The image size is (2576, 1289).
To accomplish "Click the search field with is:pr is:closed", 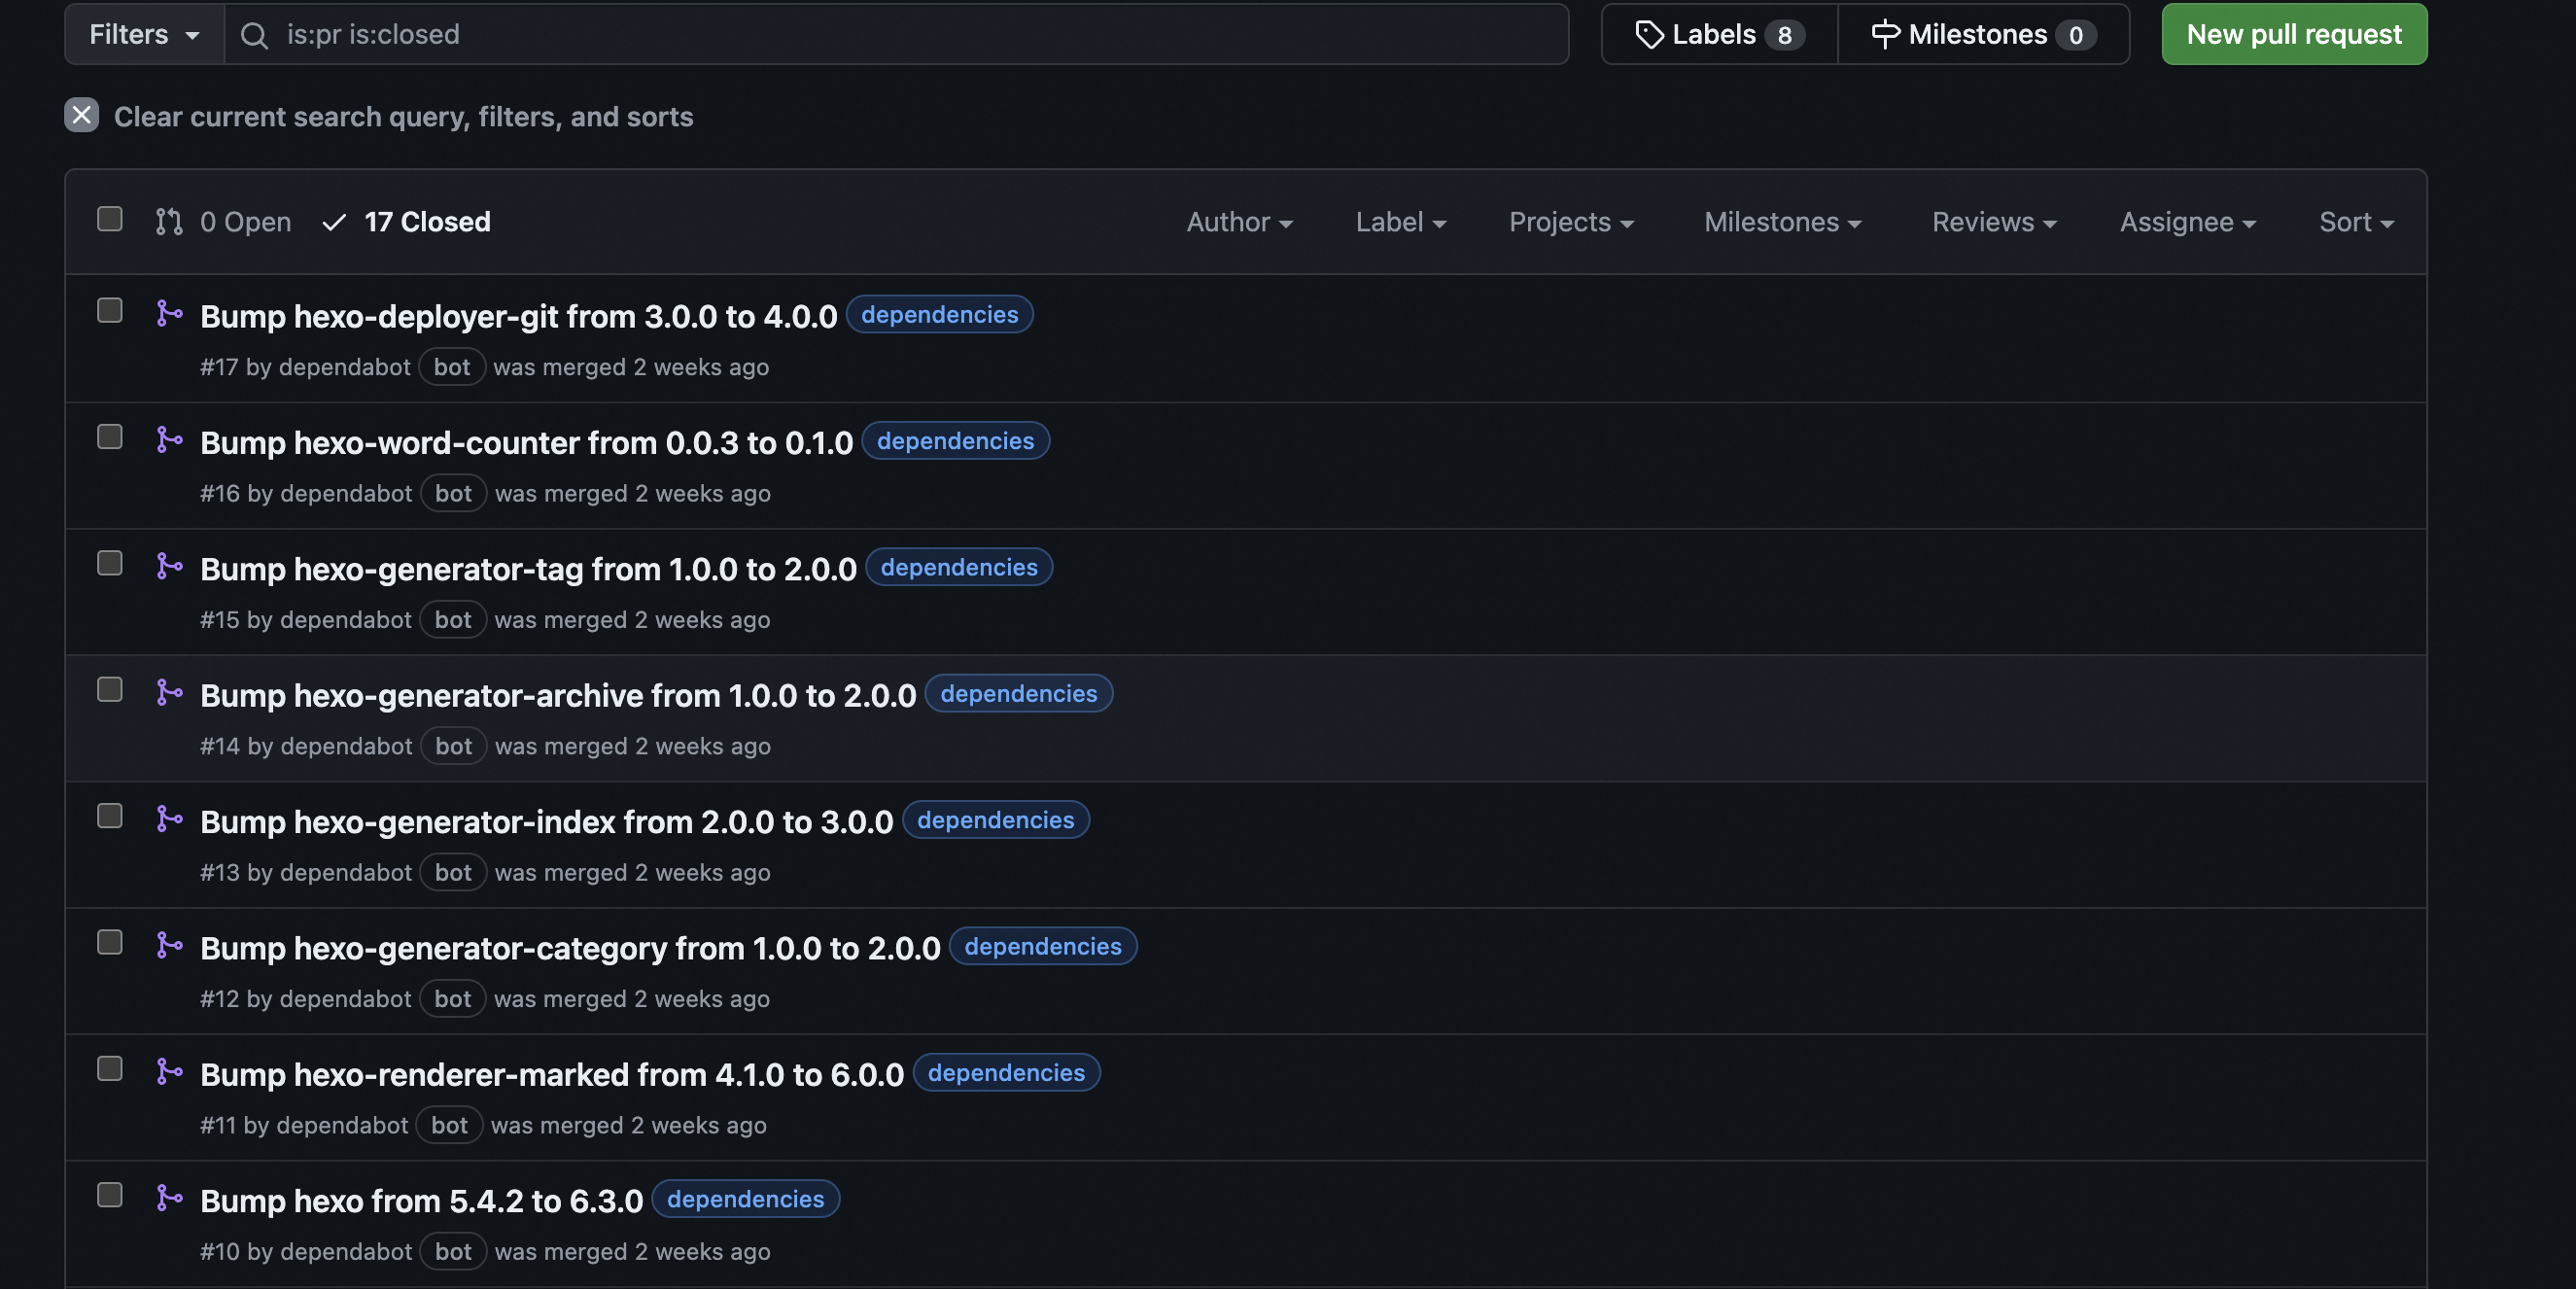I will [x=896, y=34].
